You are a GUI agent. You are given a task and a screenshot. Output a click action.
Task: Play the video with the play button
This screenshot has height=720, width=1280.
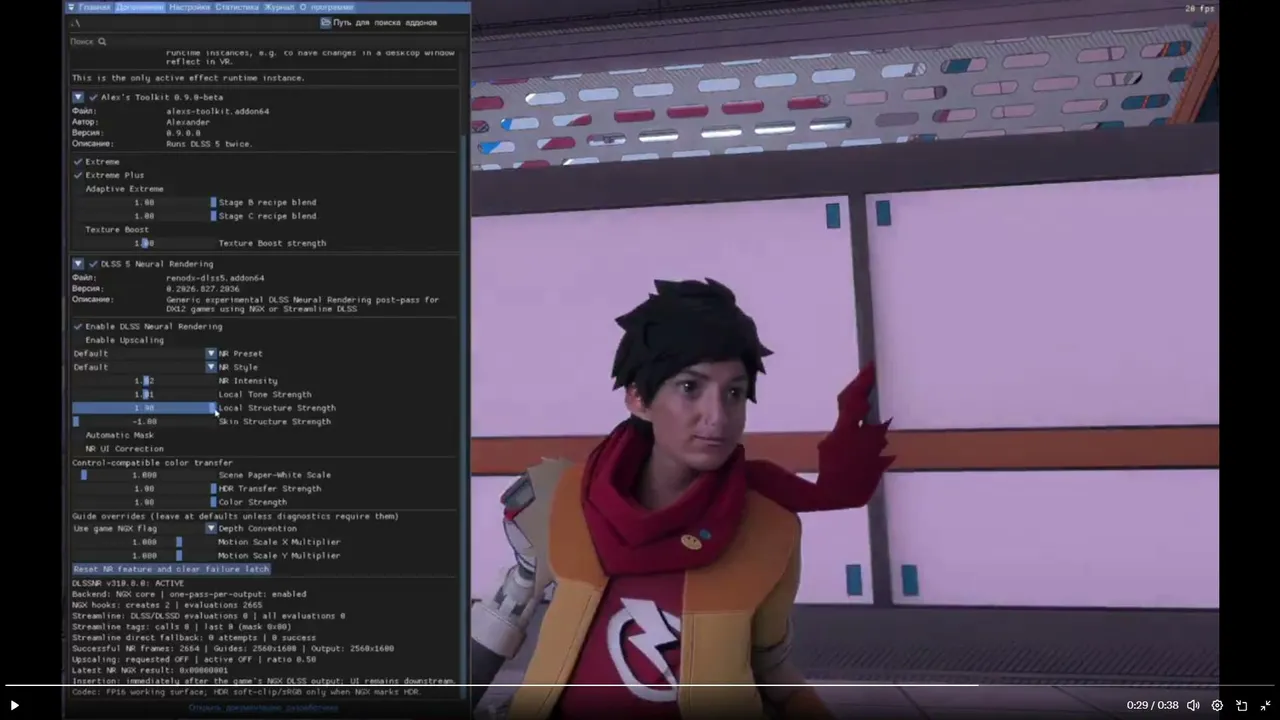pyautogui.click(x=14, y=705)
